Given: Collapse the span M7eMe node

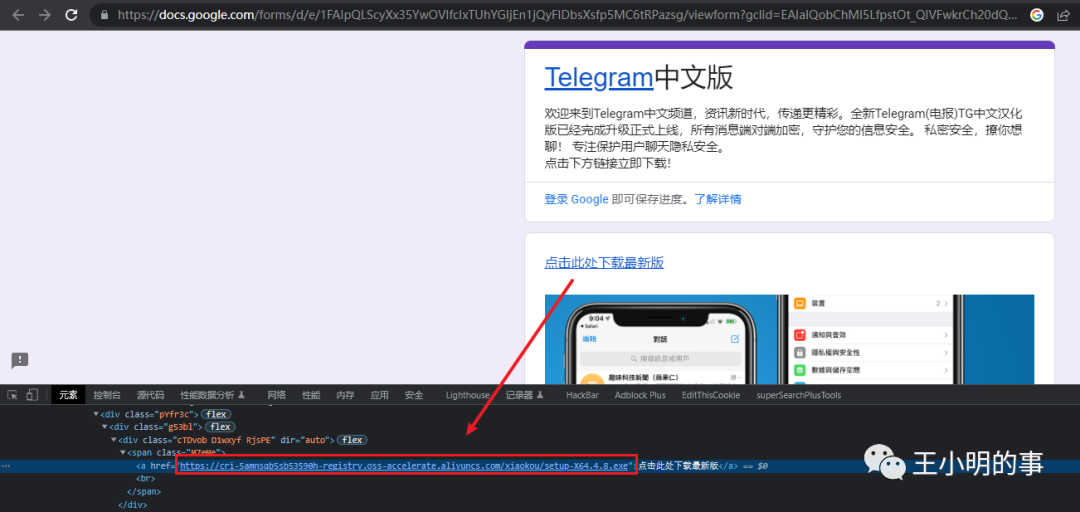Looking at the screenshot, I should (x=123, y=453).
